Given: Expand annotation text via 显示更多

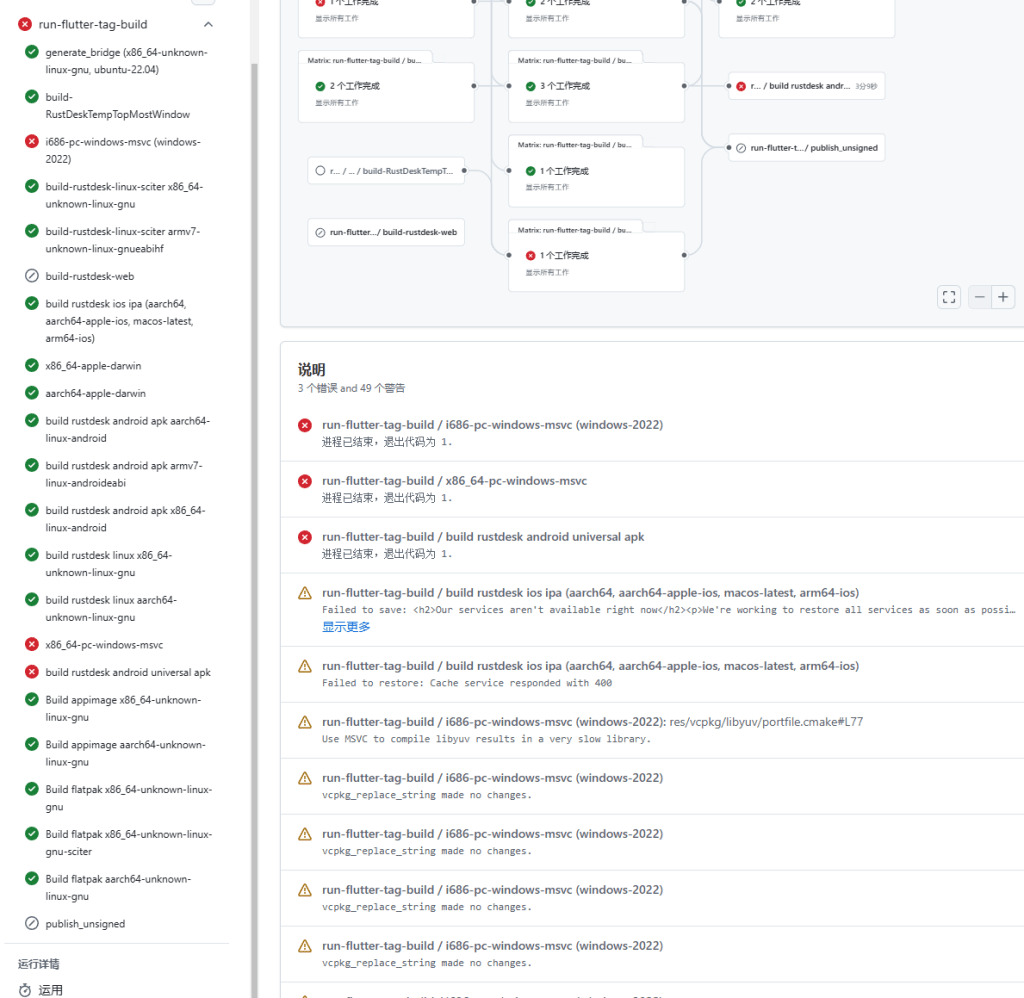Looking at the screenshot, I should click(x=346, y=627).
